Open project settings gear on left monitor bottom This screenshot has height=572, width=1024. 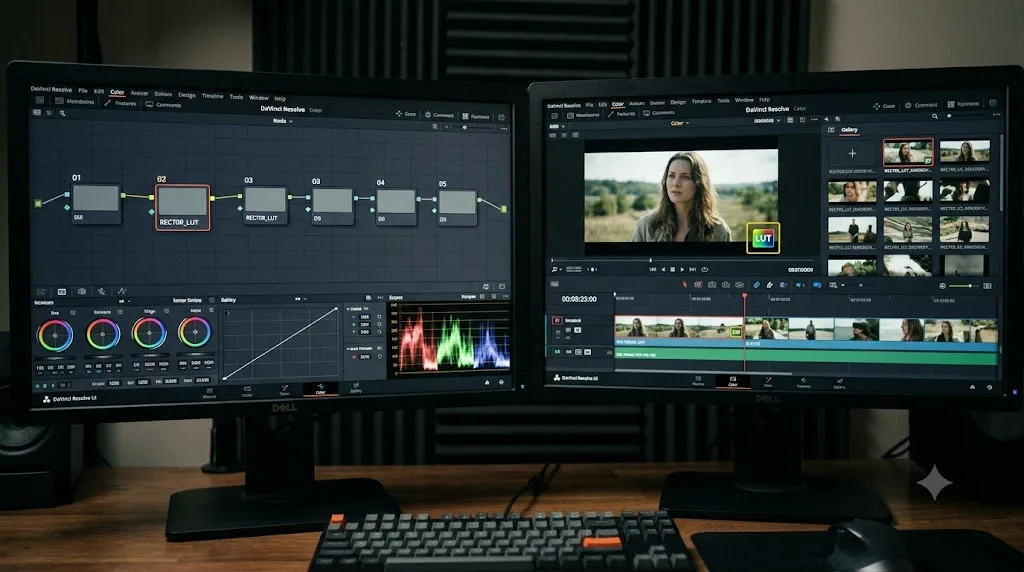point(502,383)
